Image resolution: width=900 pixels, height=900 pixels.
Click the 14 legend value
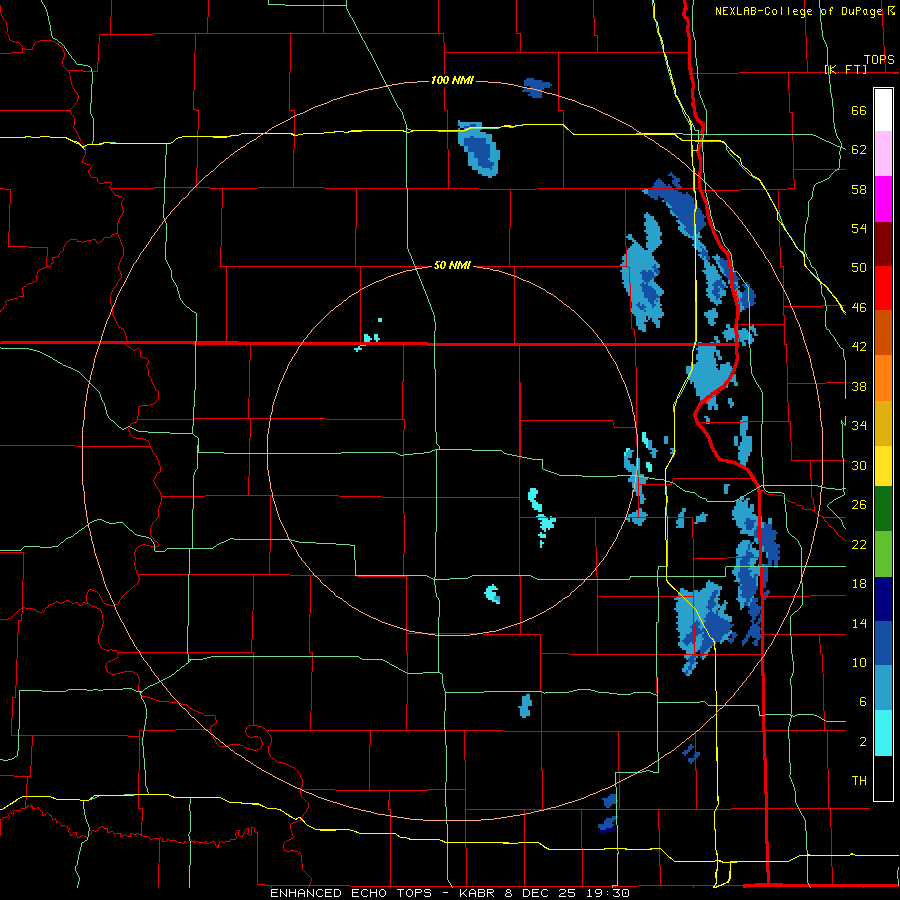coord(859,623)
